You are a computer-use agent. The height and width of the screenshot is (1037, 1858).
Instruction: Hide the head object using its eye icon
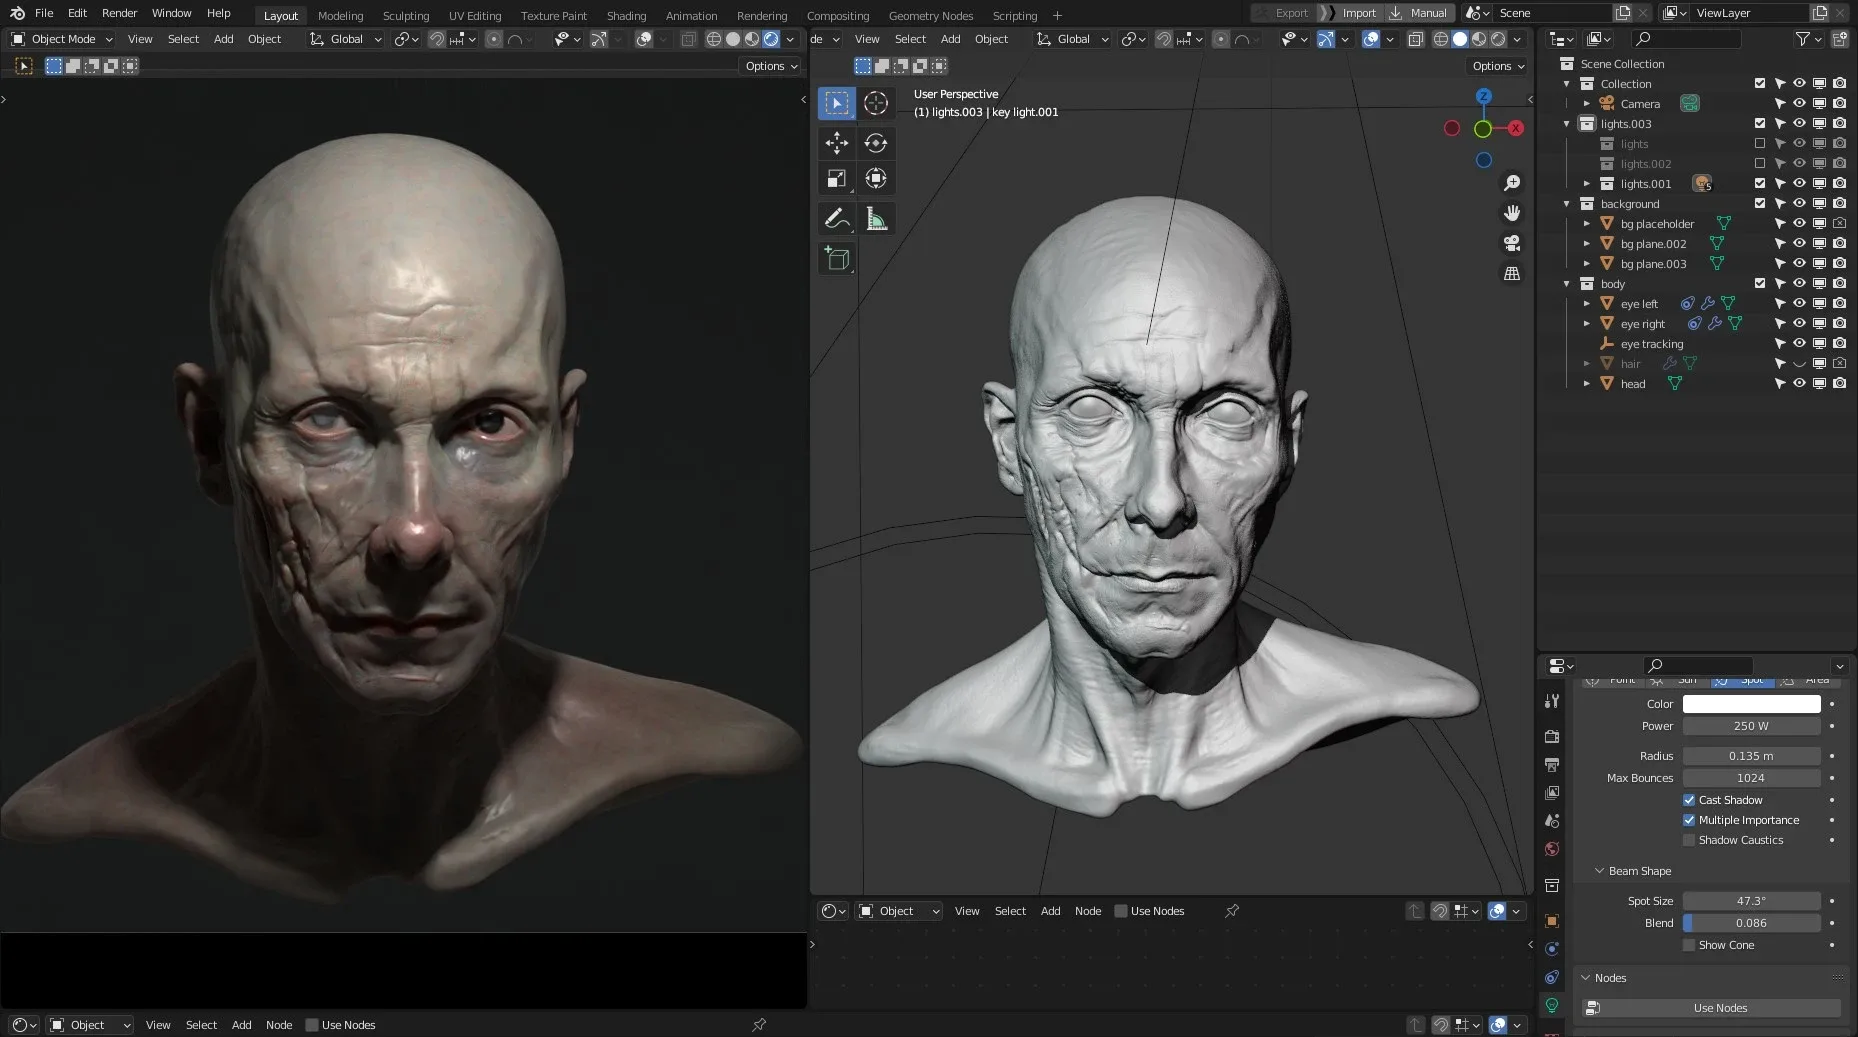pyautogui.click(x=1799, y=384)
